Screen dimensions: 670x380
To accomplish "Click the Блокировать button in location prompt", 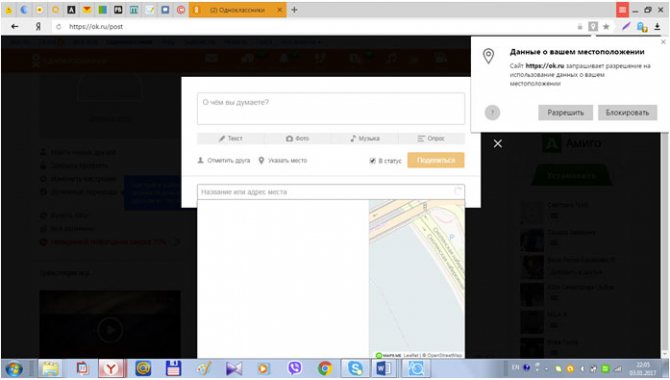I will (627, 113).
